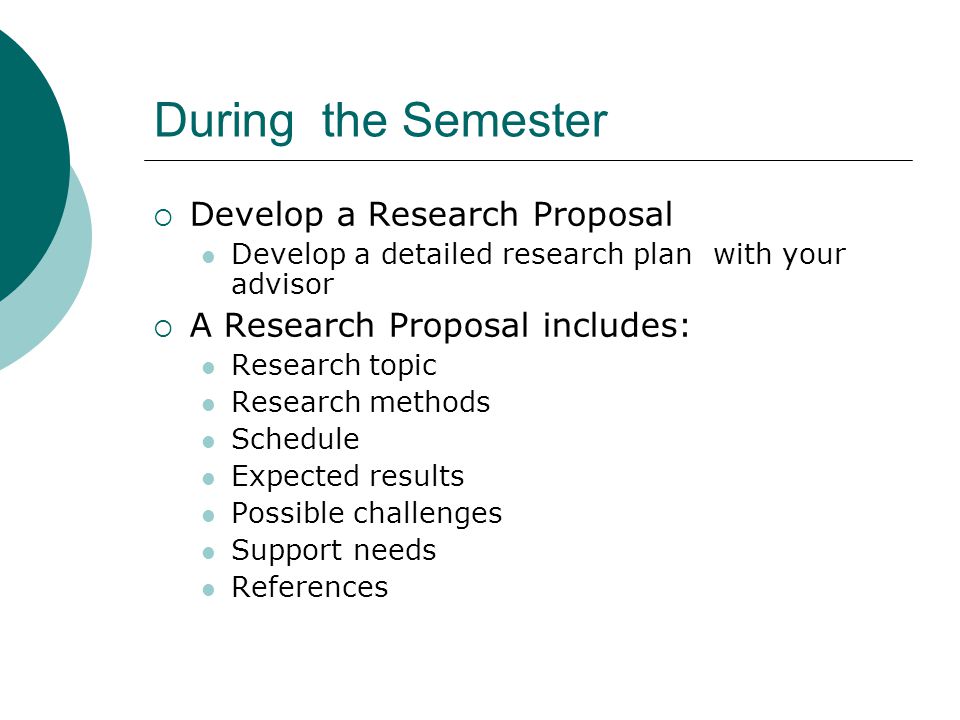The image size is (960, 720).
Task: Select the 'Possible challenges' item
Action: 367,514
